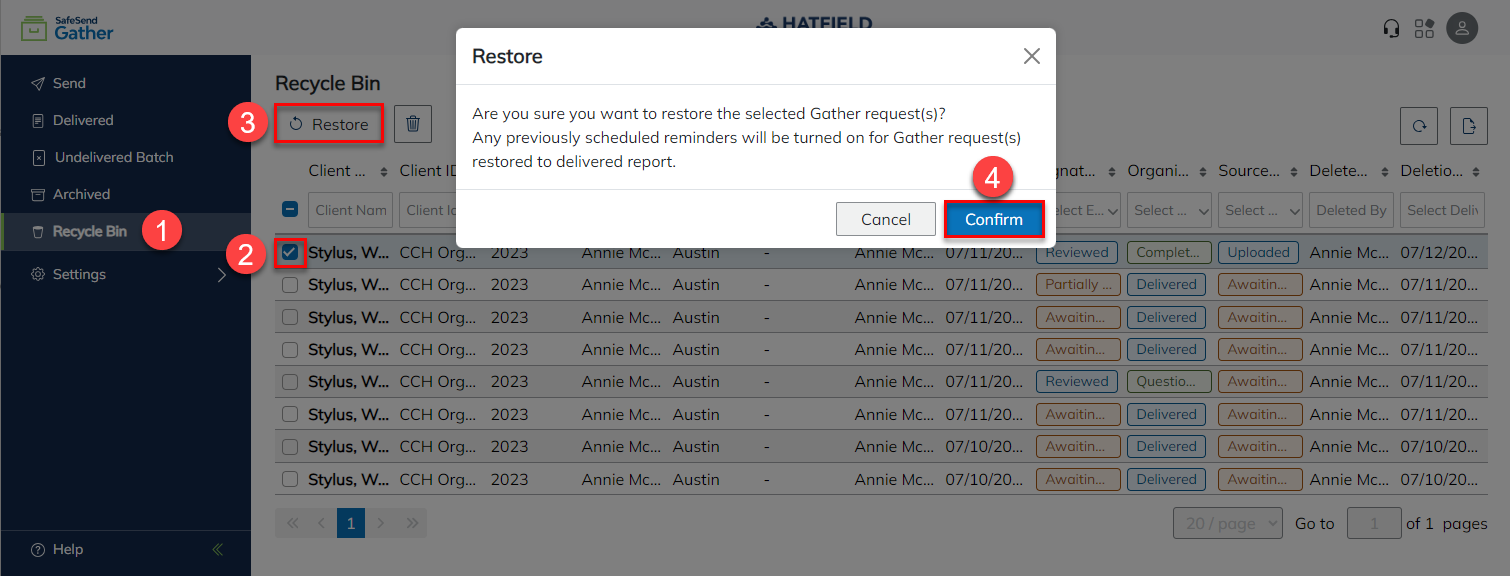The image size is (1510, 576).
Task: Click the trash delete icon next to Restore
Action: click(411, 123)
